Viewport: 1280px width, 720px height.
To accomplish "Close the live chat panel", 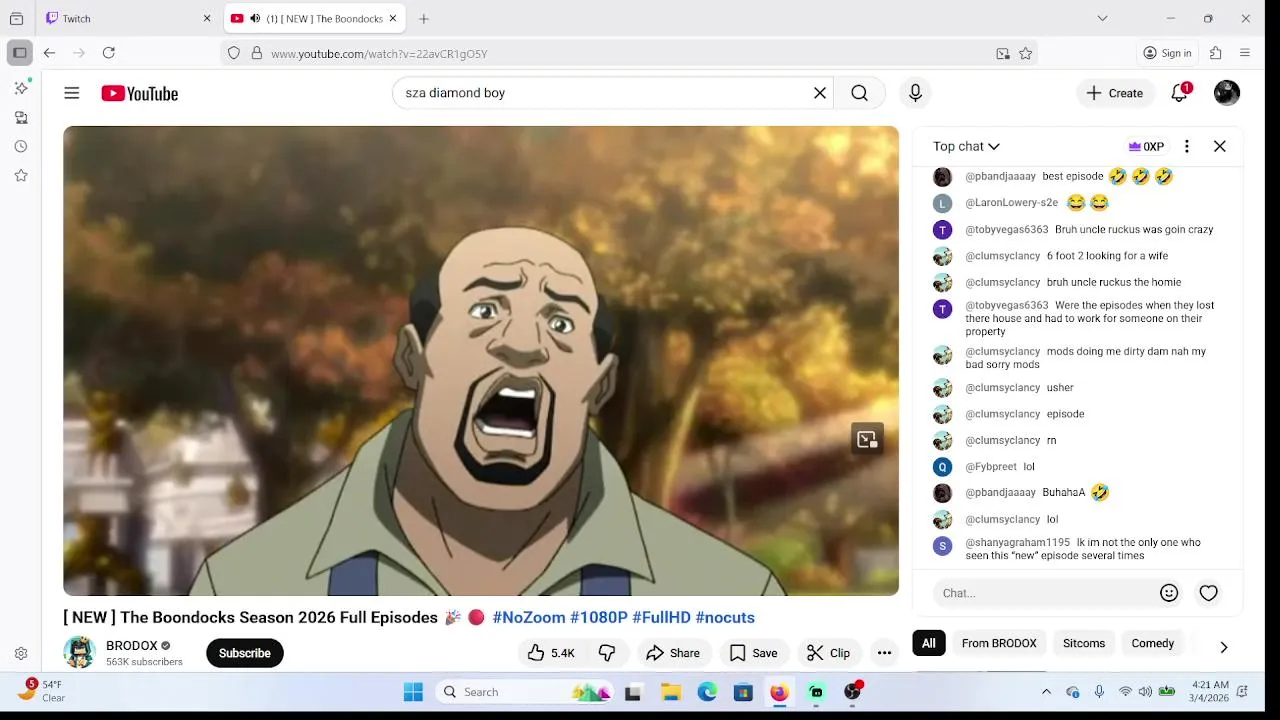I will [x=1220, y=146].
